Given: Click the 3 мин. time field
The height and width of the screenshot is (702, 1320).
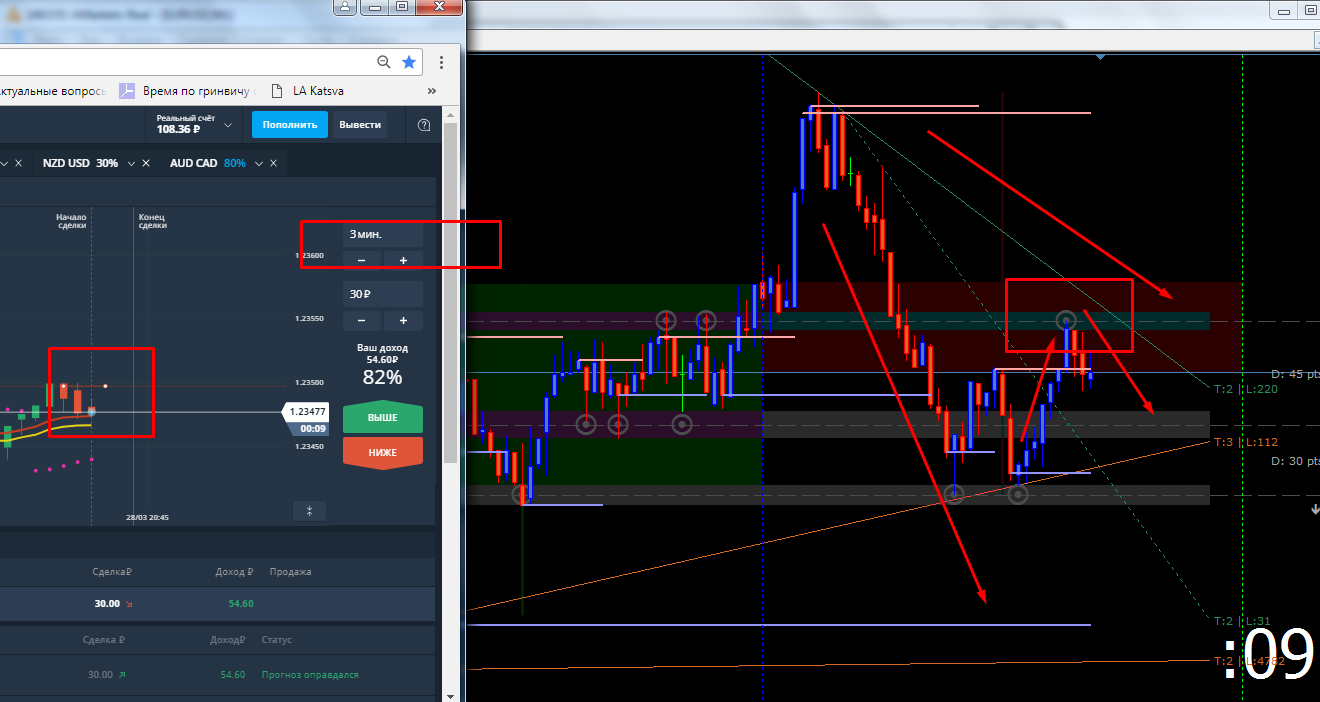Looking at the screenshot, I should pyautogui.click(x=382, y=234).
